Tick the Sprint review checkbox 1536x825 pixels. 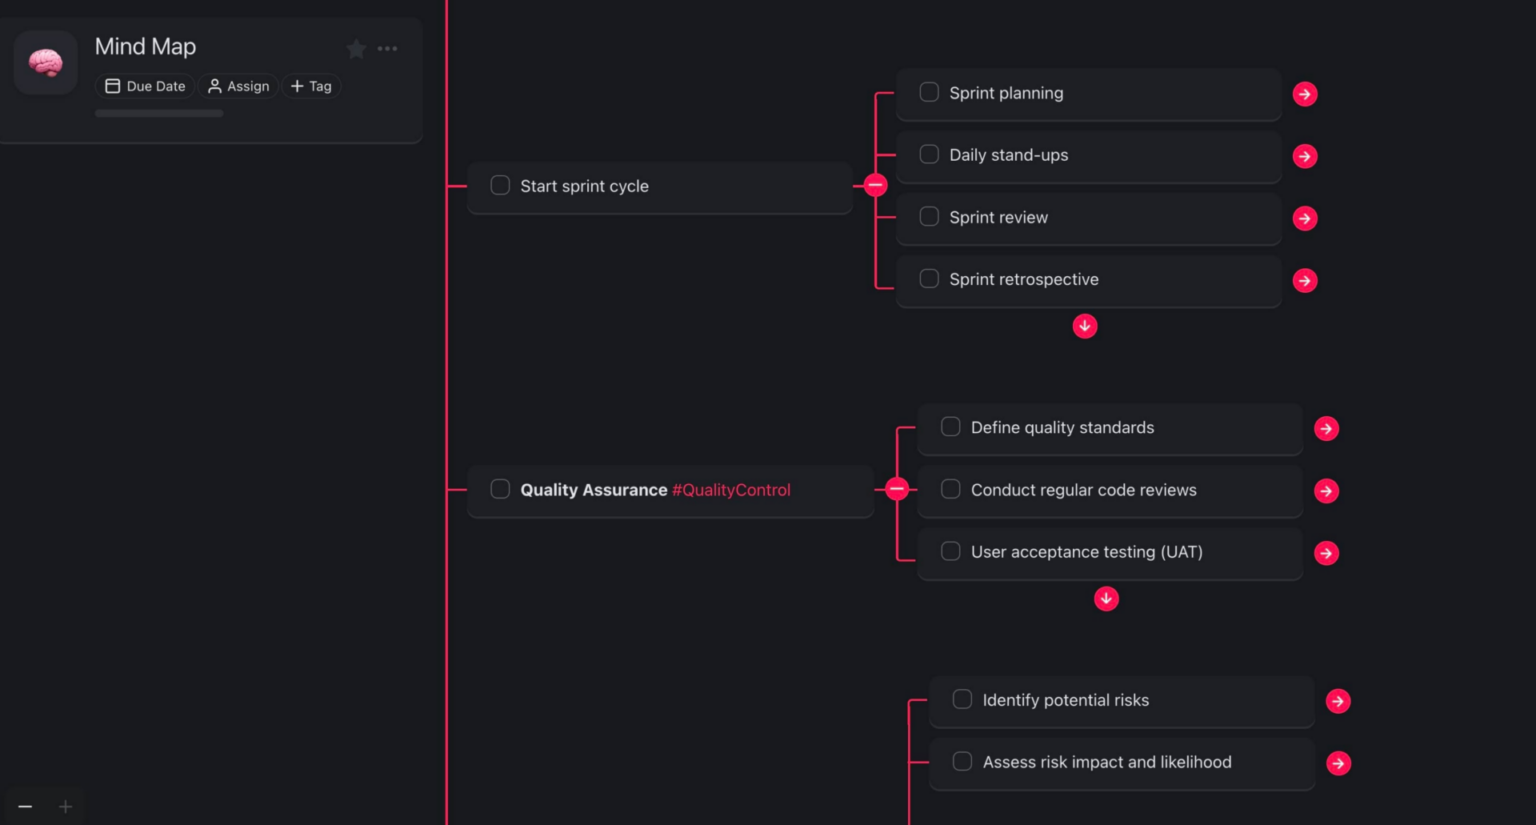(929, 217)
